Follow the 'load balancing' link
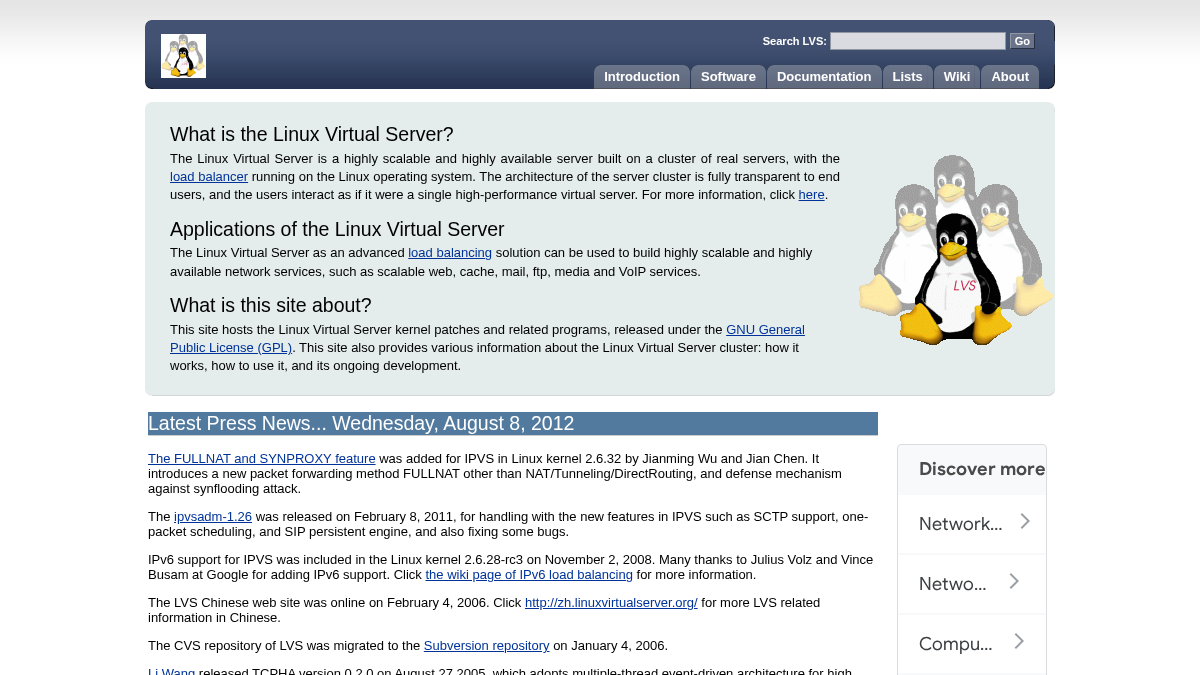Screen dimensions: 1200x675 [450, 253]
